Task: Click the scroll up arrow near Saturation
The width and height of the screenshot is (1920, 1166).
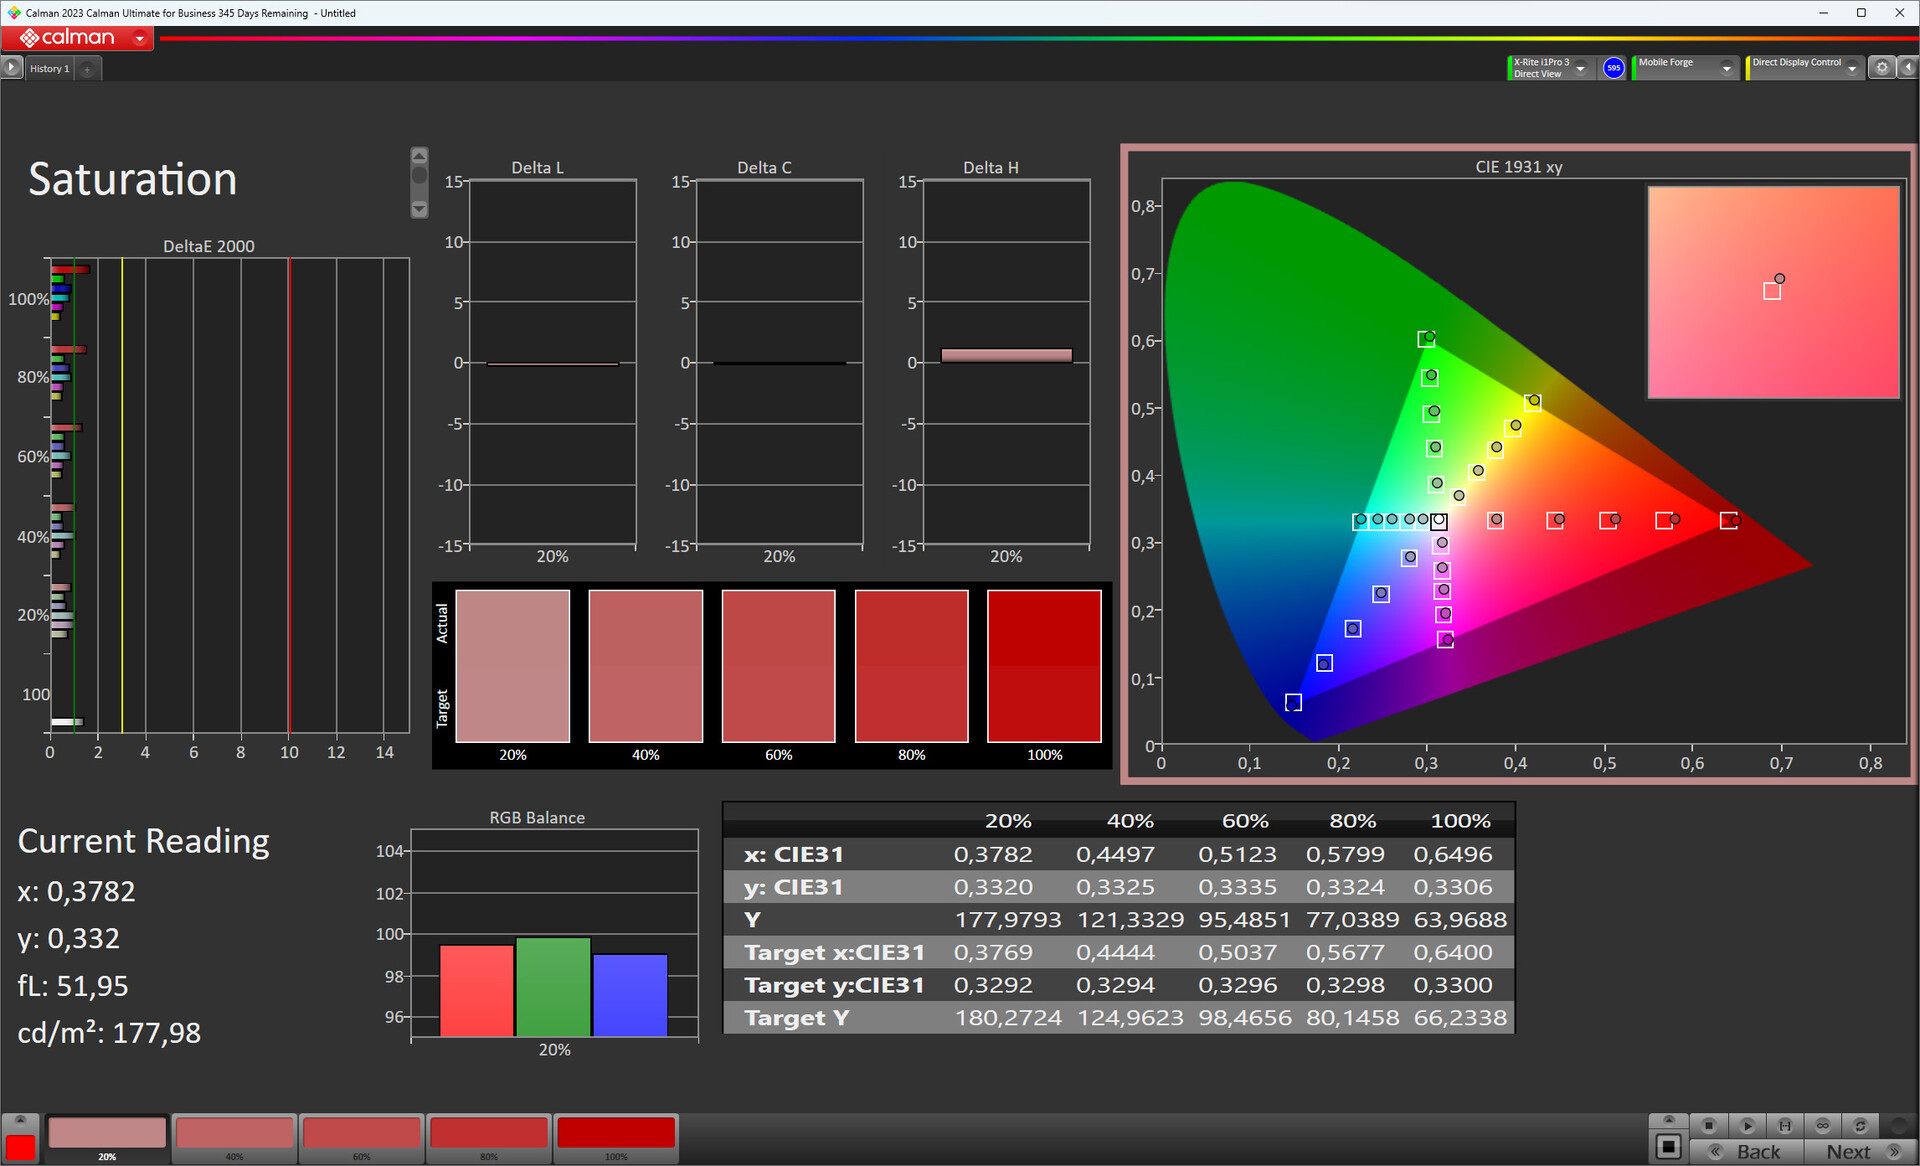Action: (x=419, y=156)
